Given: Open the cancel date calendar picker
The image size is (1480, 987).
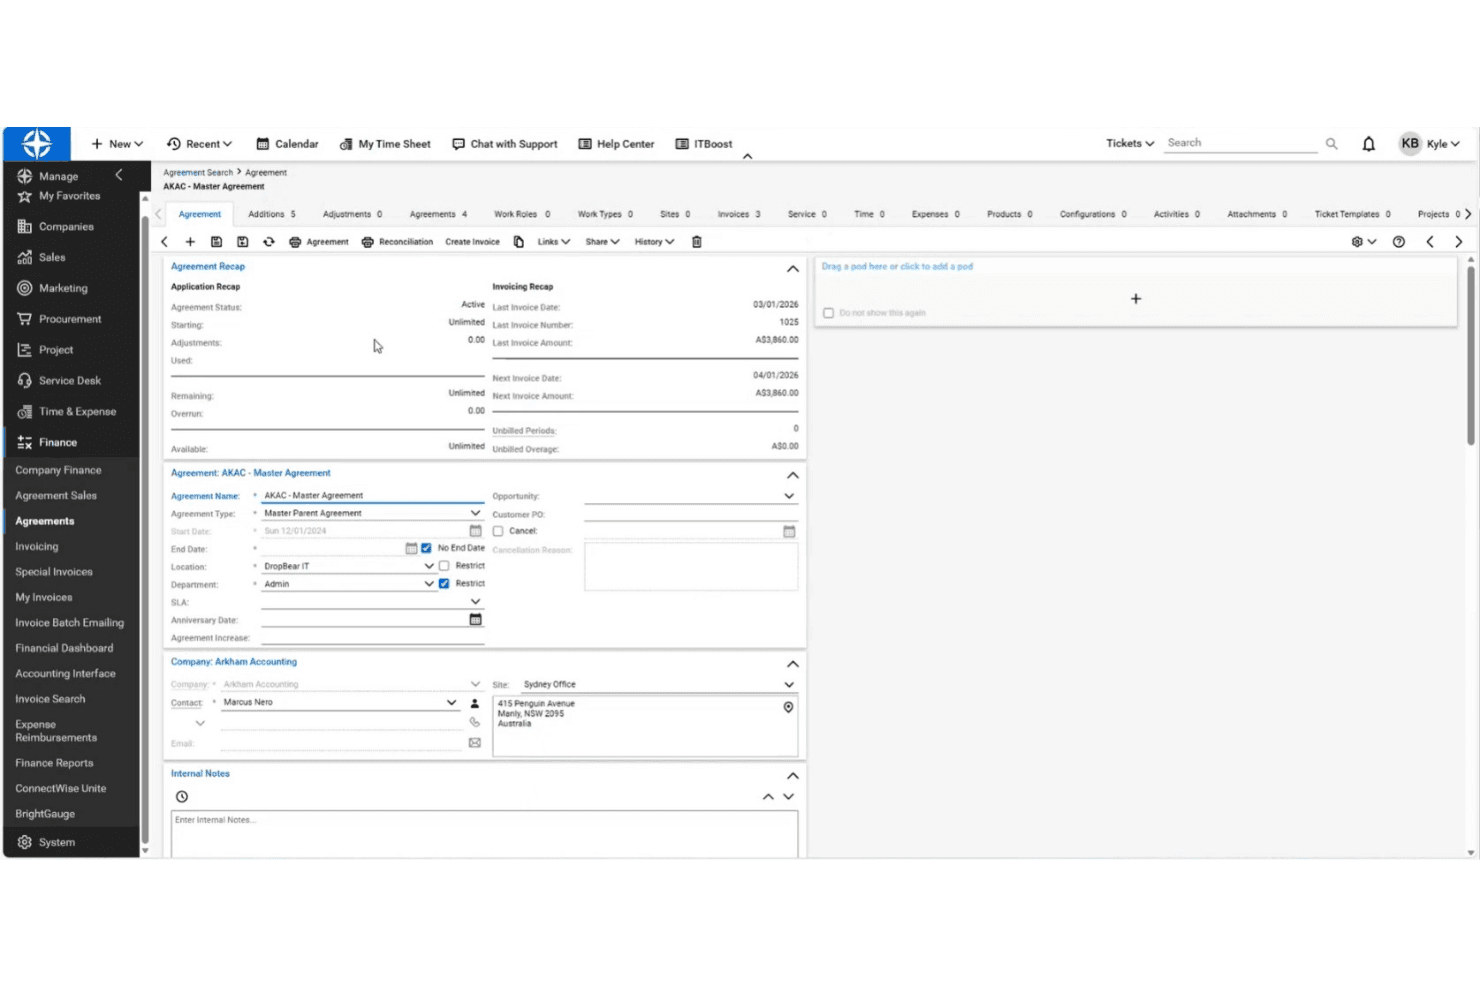Looking at the screenshot, I should 789,531.
